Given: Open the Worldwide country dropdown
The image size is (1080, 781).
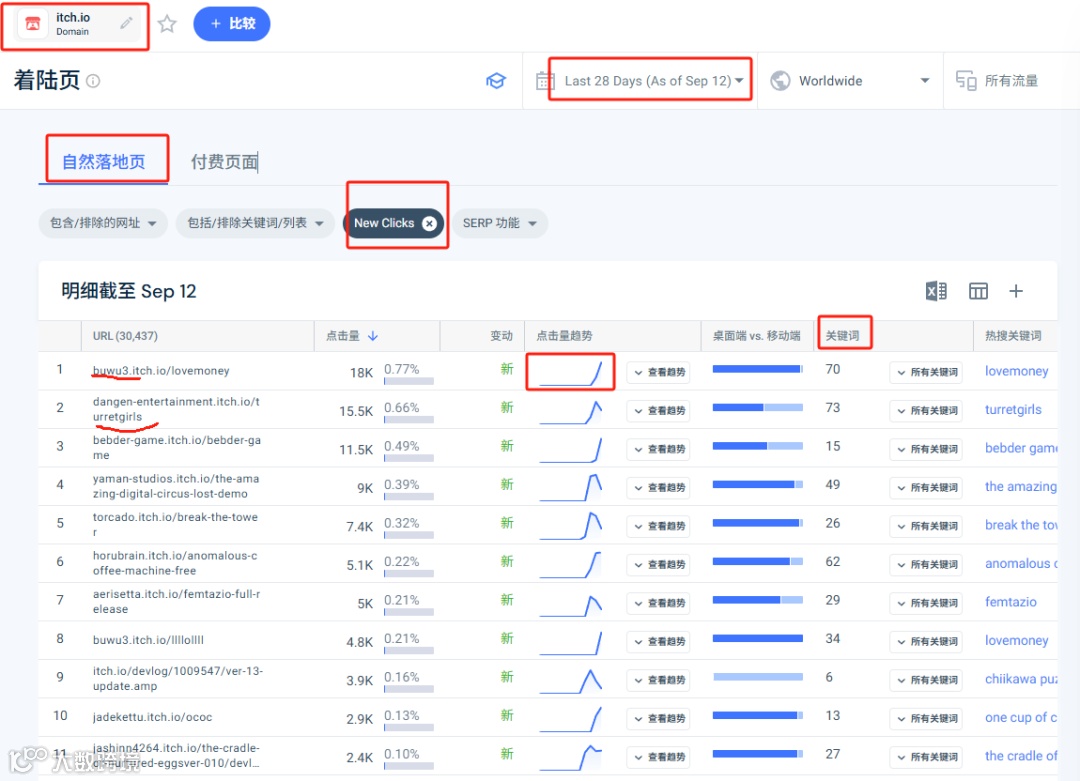Looking at the screenshot, I should click(864, 81).
